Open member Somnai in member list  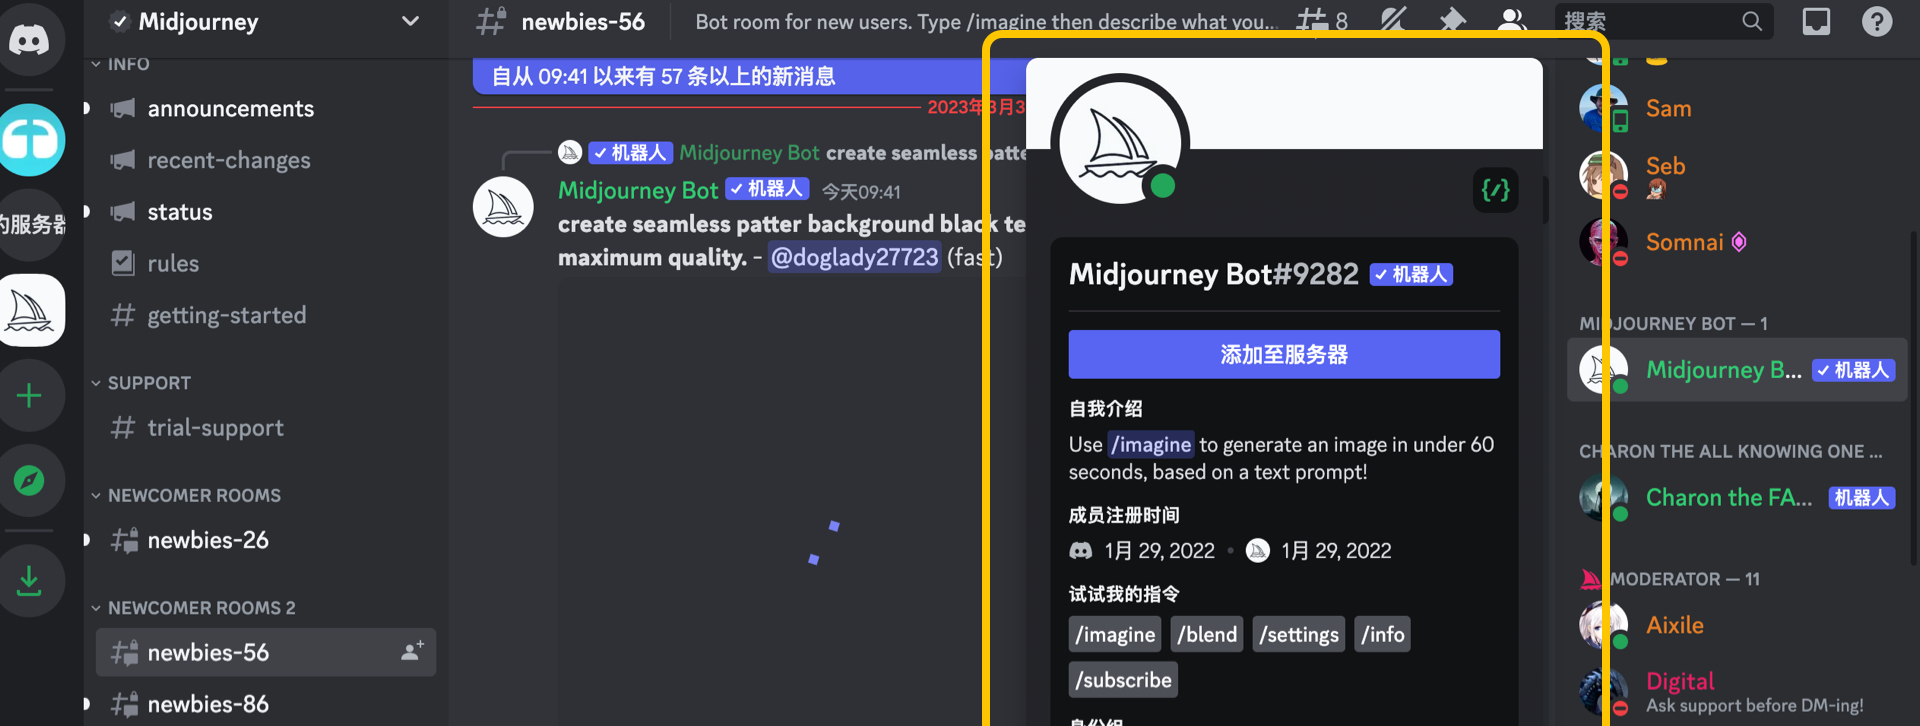coord(1738,242)
